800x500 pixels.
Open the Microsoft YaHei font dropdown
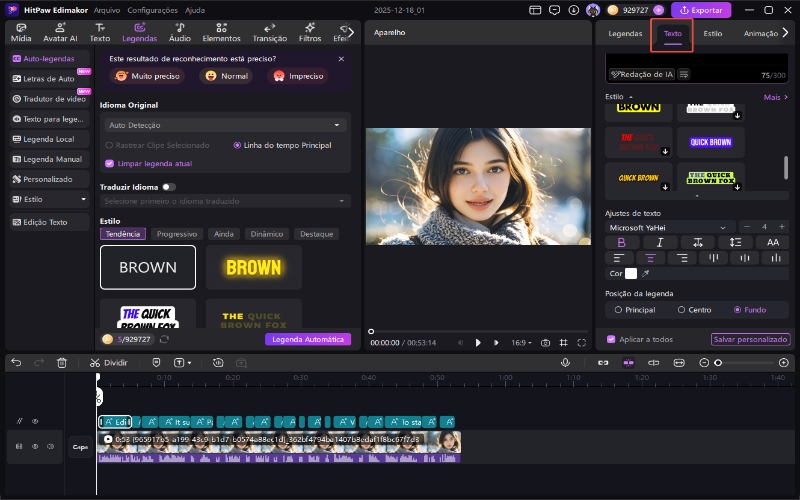coord(669,227)
